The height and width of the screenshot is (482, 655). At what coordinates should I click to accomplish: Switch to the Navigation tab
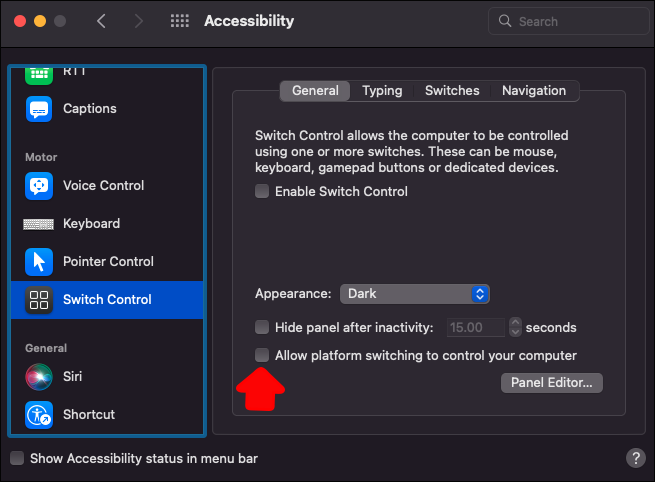click(x=534, y=91)
